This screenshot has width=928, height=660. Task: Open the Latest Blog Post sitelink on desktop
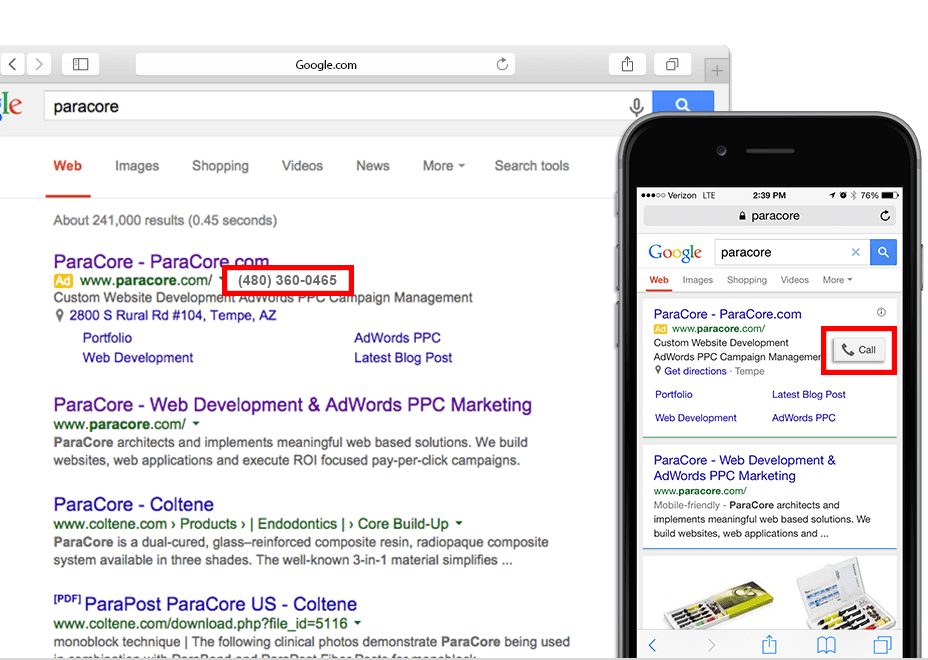click(403, 358)
